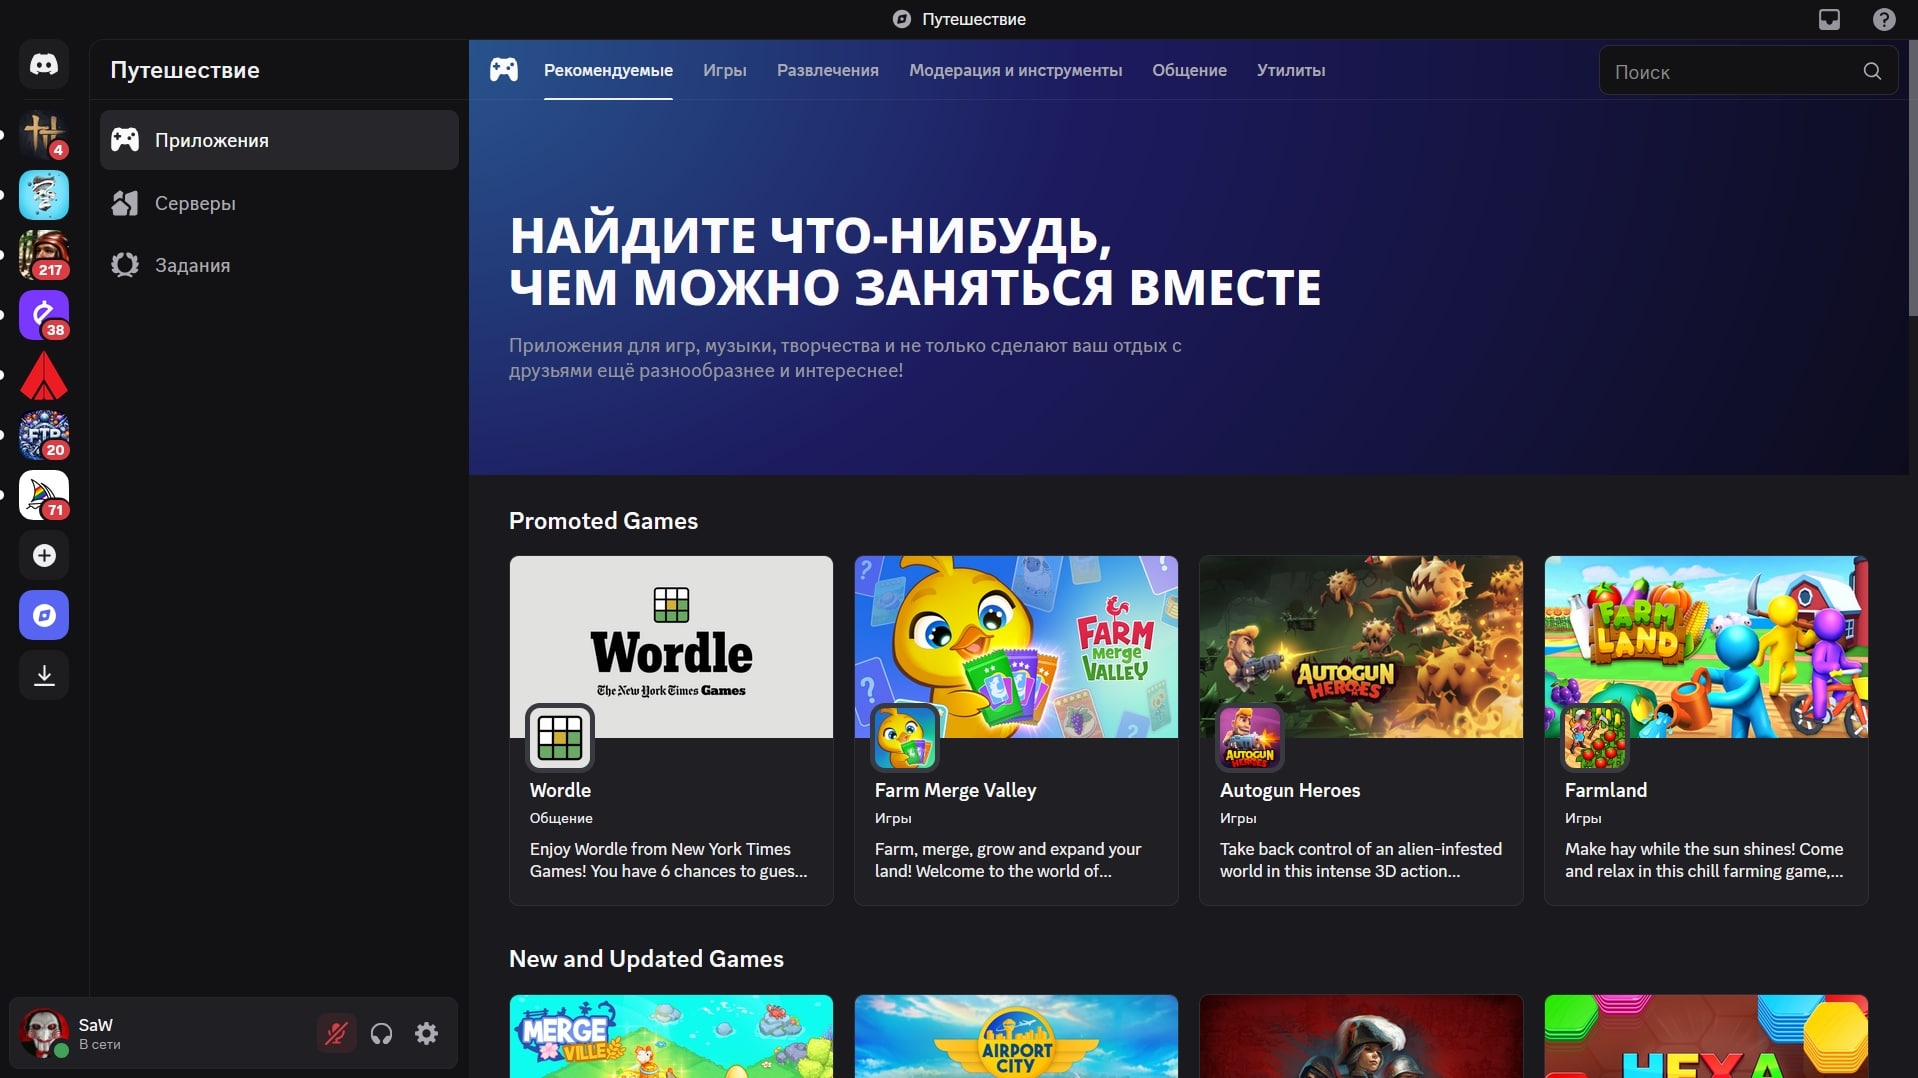The image size is (1918, 1078).
Task: Open the dark red warrior game thumbnail
Action: coord(1361,1036)
